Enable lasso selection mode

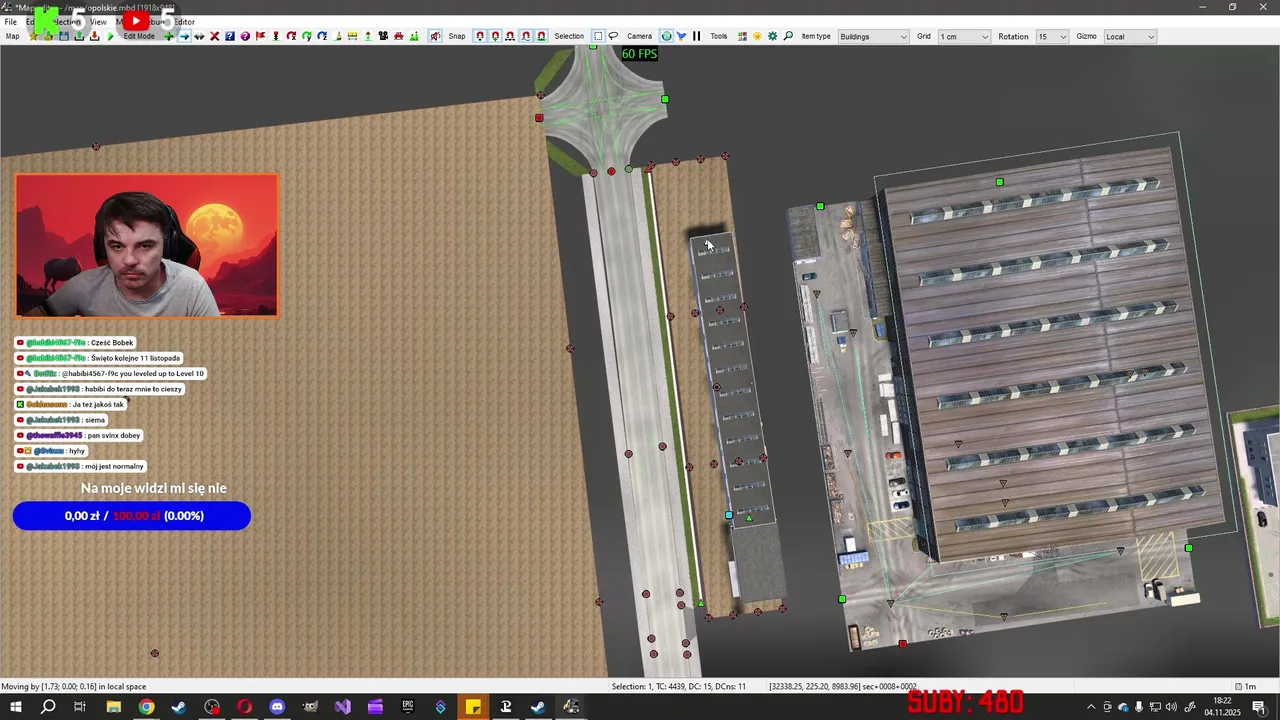click(614, 36)
